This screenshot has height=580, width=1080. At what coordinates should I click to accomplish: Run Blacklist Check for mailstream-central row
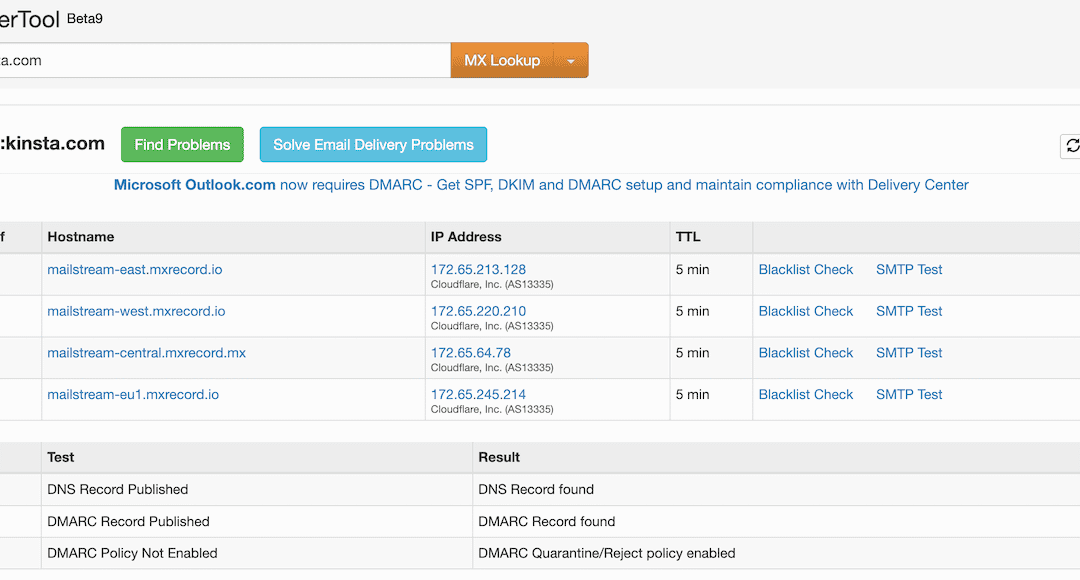(x=806, y=353)
